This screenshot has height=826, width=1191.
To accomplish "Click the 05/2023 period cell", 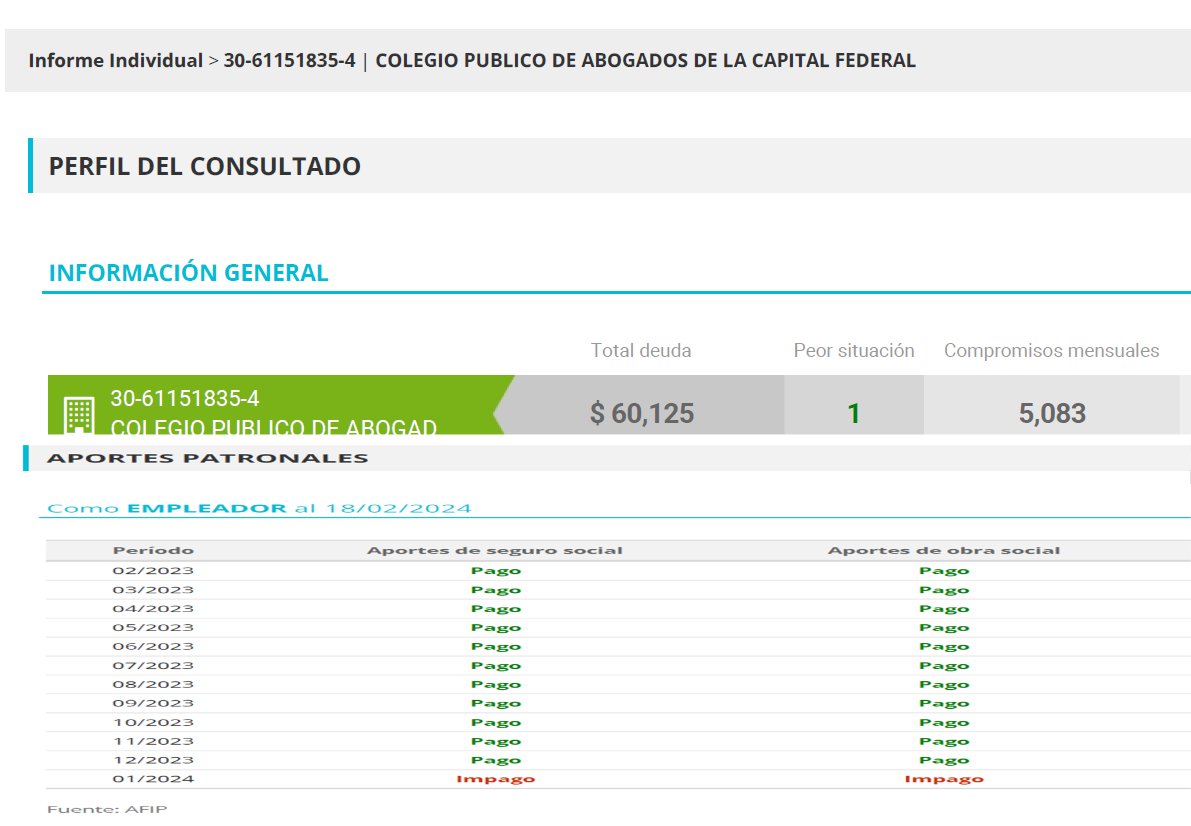I will coord(153,628).
